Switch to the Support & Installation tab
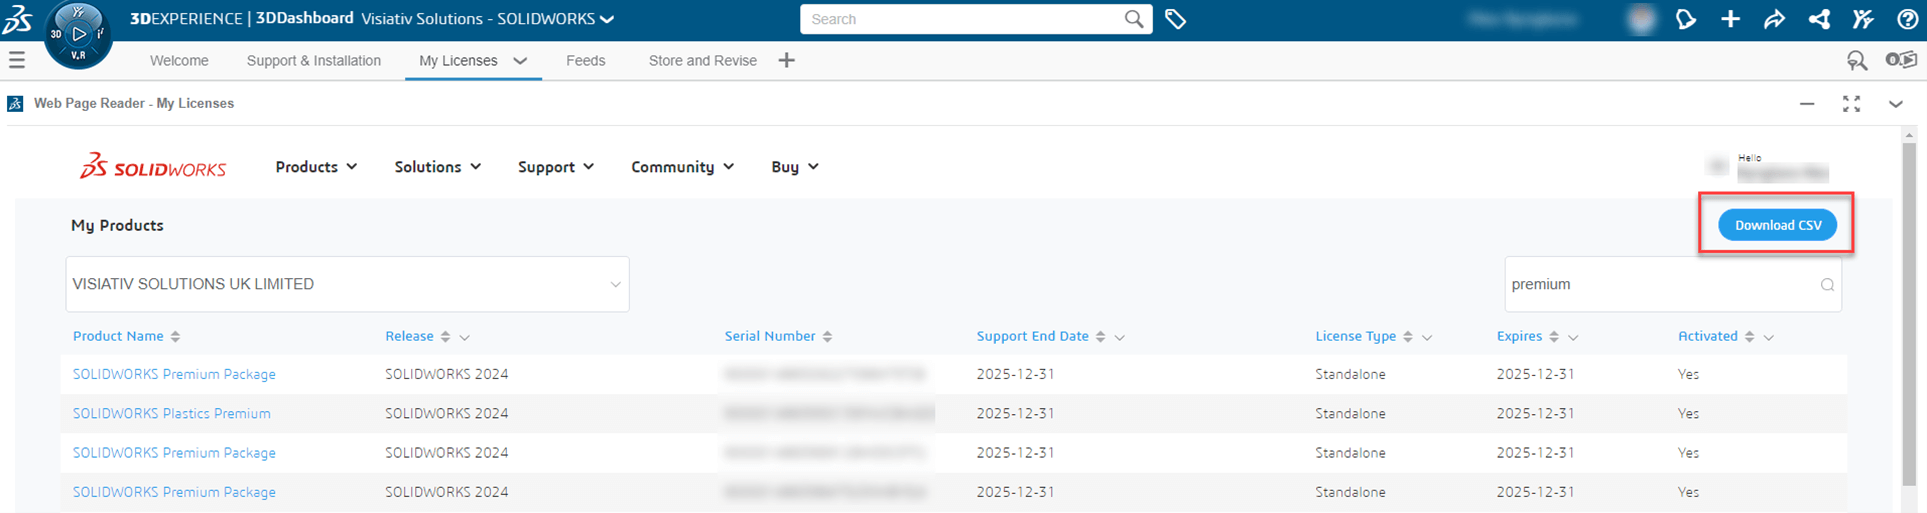 (x=313, y=61)
